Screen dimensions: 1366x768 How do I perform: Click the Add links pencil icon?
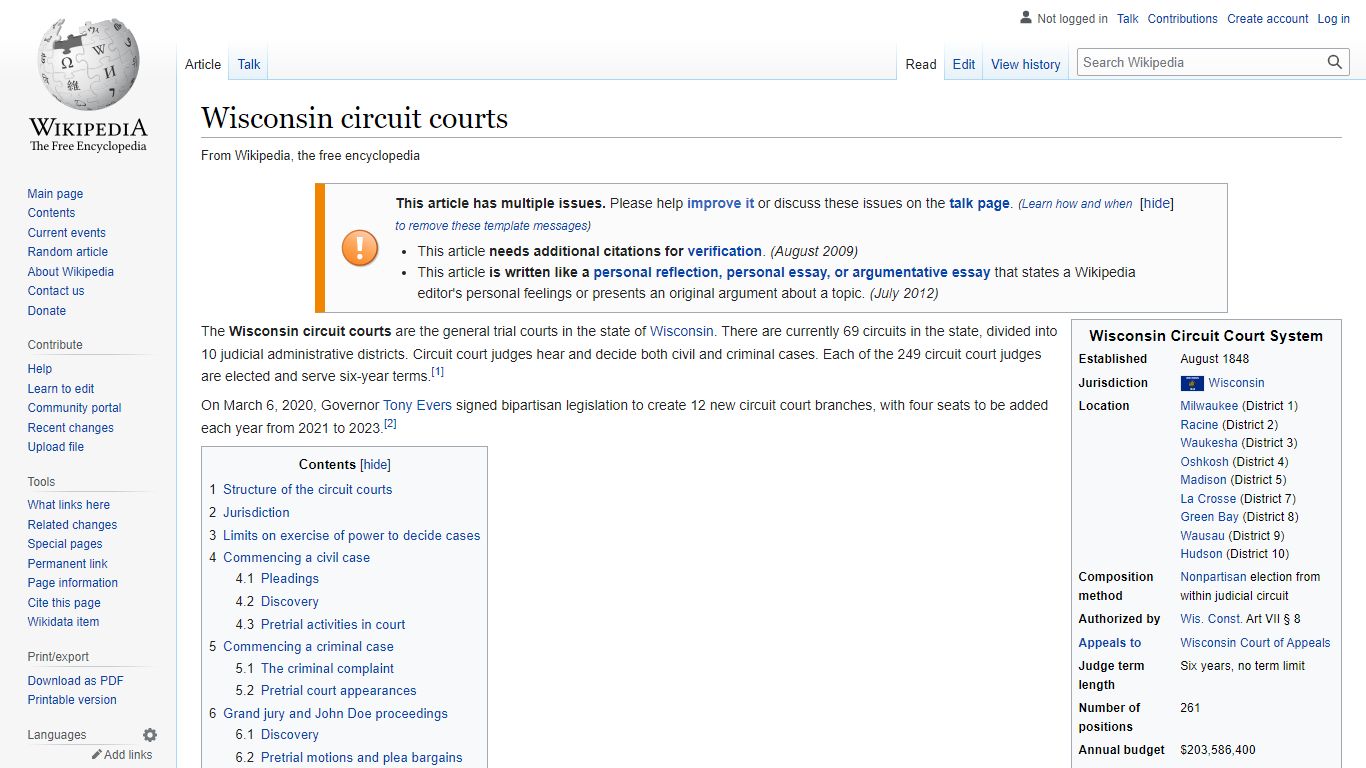point(97,755)
